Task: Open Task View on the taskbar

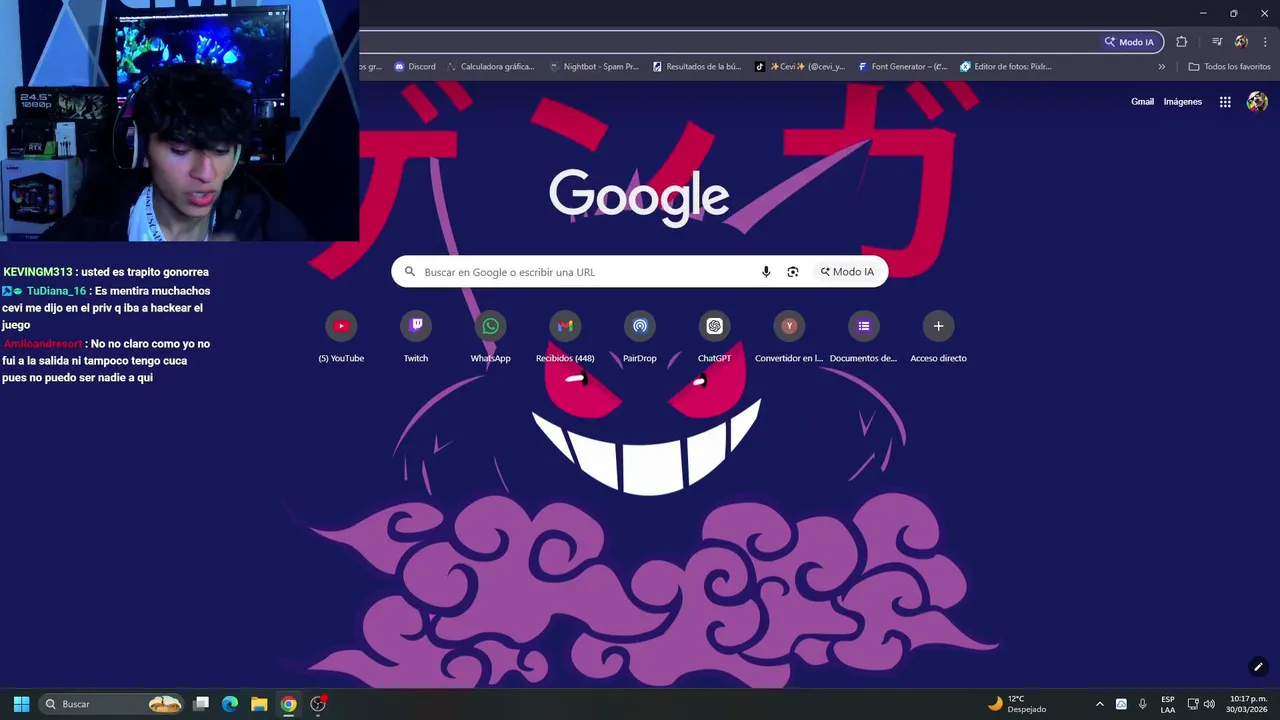Action: pos(201,704)
